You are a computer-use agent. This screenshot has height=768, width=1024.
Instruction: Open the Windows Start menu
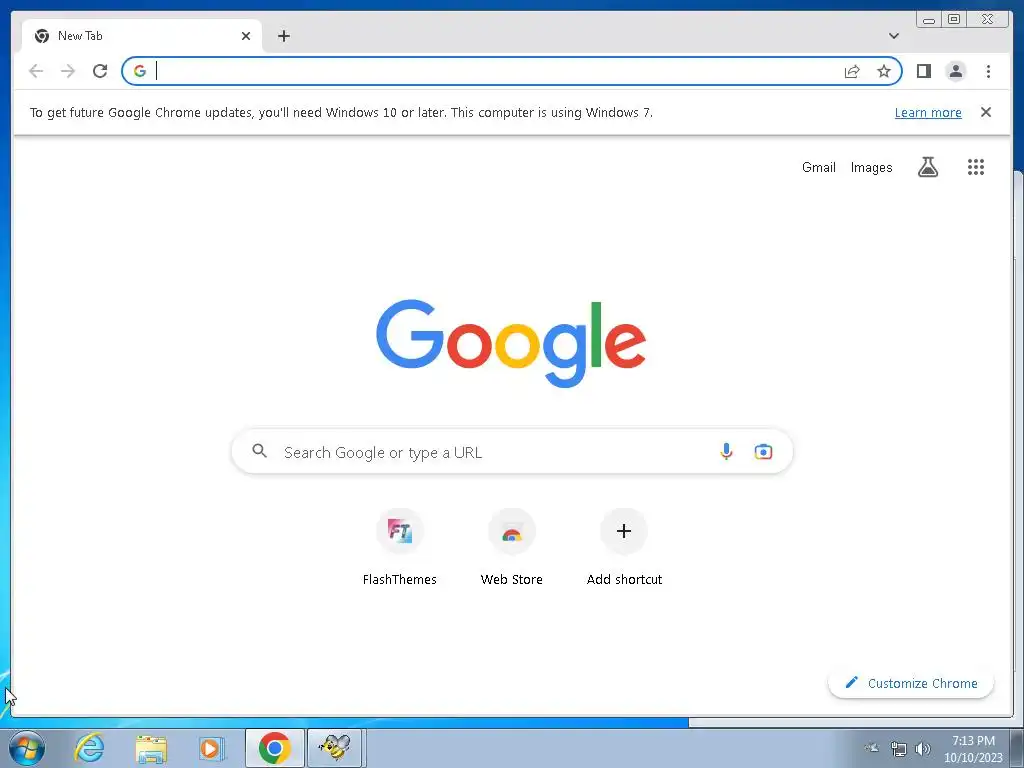(x=27, y=748)
